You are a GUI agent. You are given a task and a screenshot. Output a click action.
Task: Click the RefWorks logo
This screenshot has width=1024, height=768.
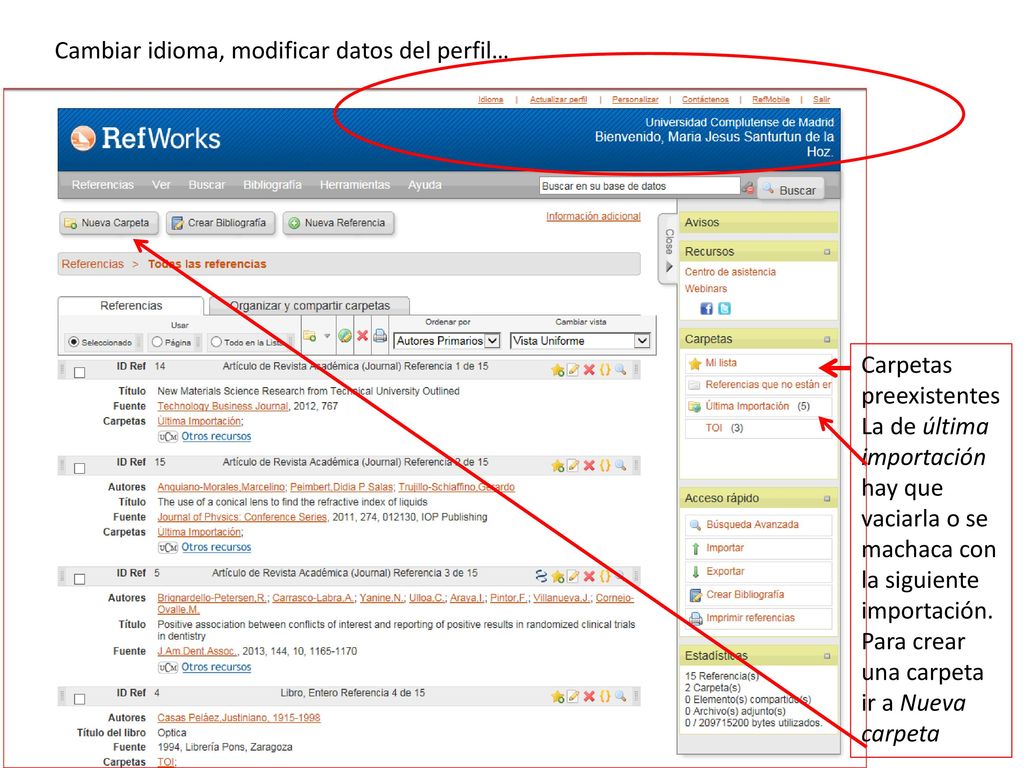coord(145,138)
